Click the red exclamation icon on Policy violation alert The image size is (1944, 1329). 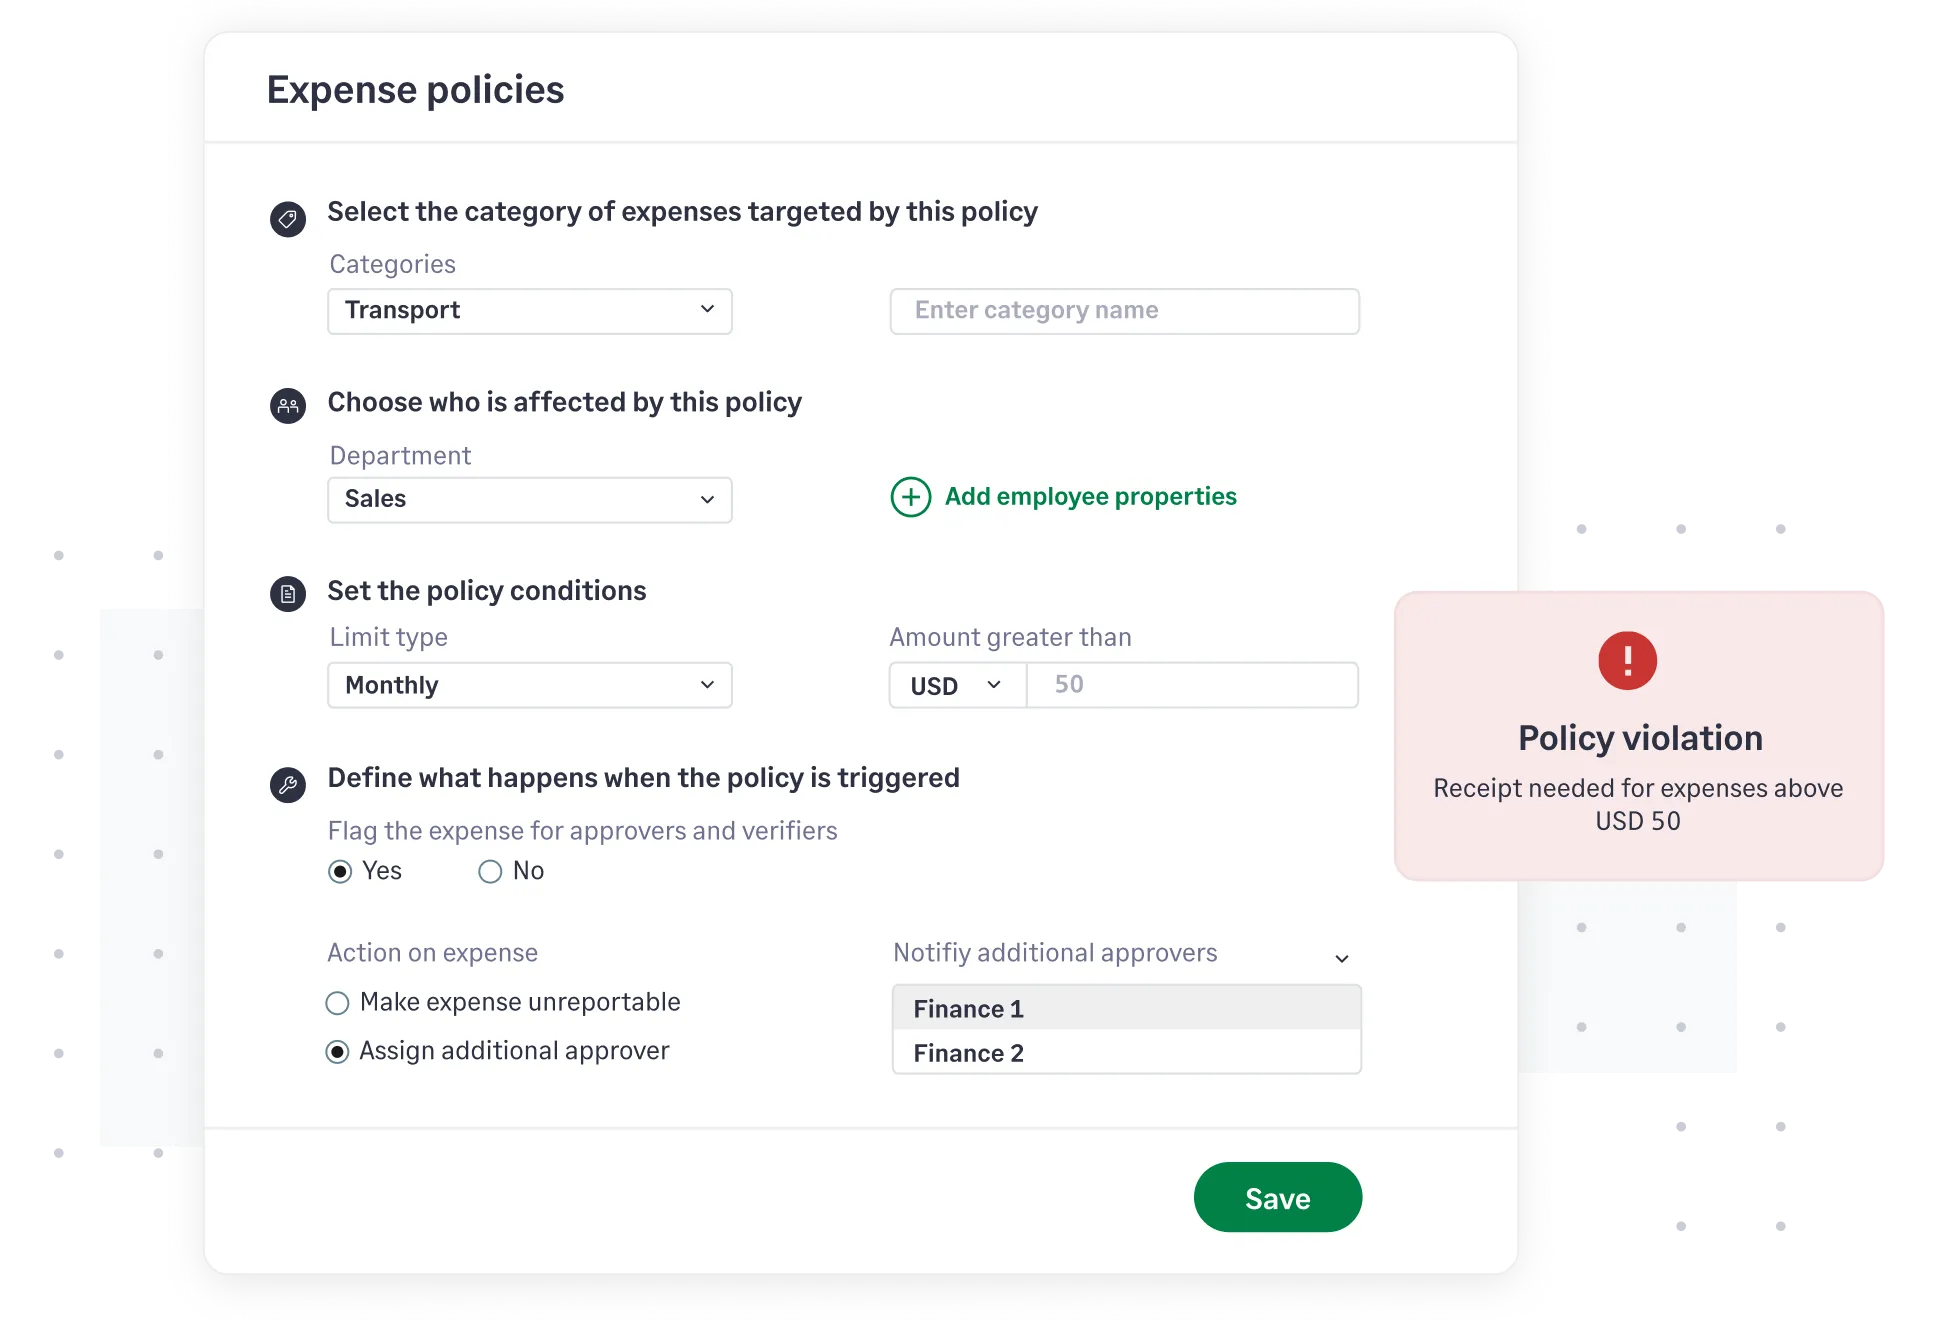(x=1627, y=660)
